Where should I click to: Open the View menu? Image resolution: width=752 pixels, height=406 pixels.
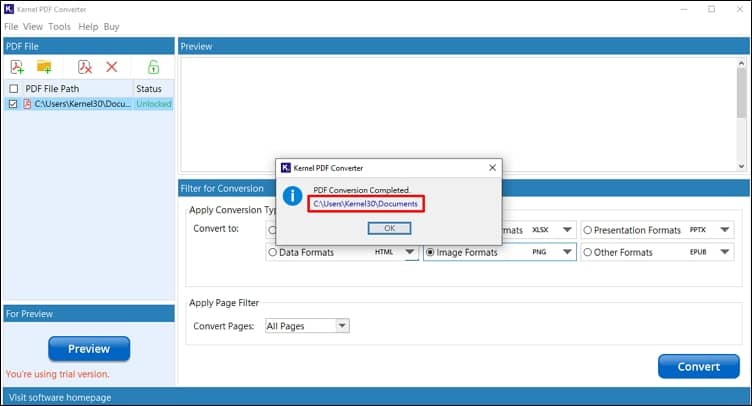[x=33, y=27]
